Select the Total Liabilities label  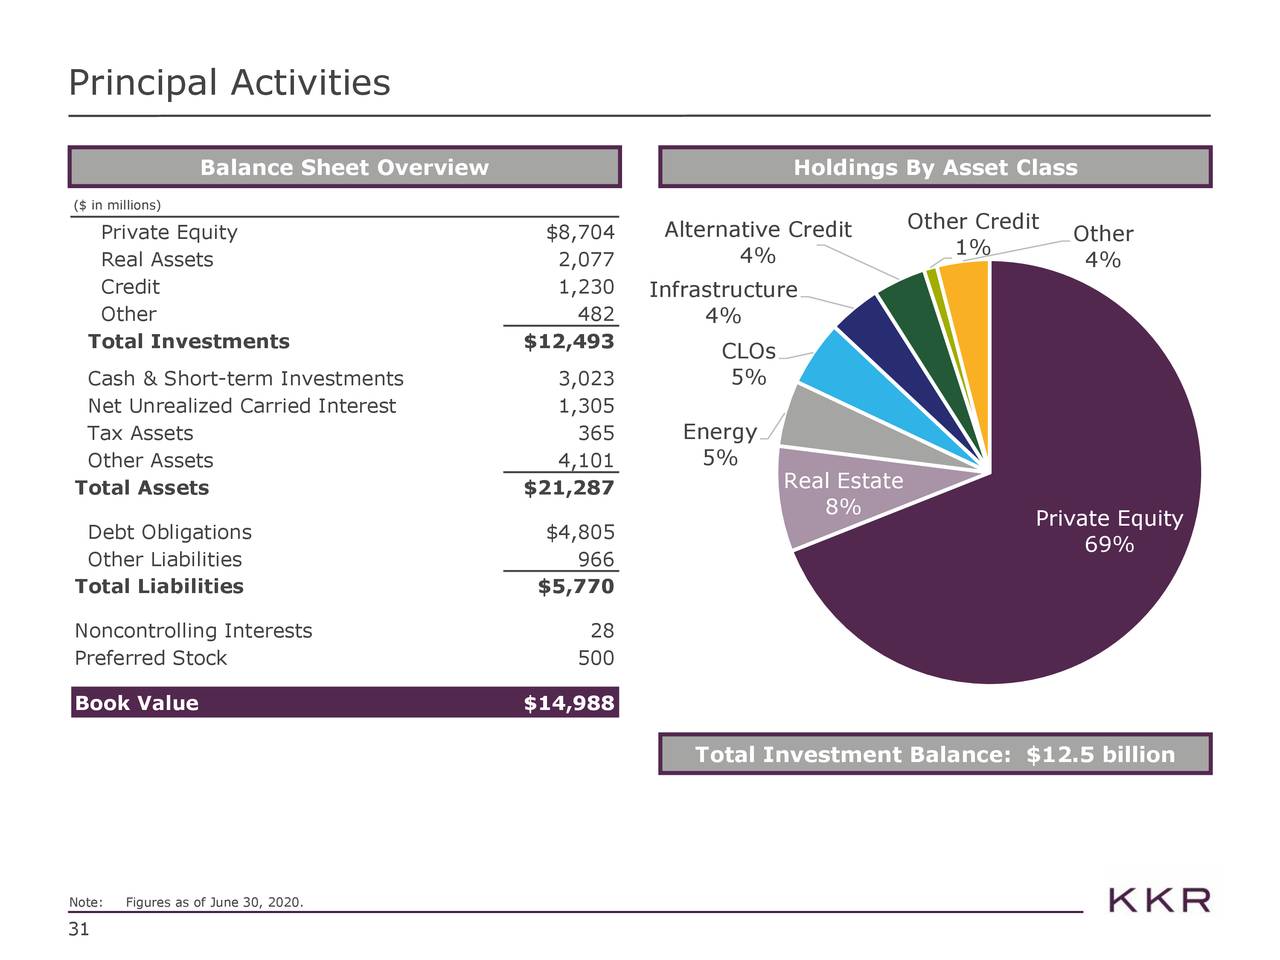159,587
